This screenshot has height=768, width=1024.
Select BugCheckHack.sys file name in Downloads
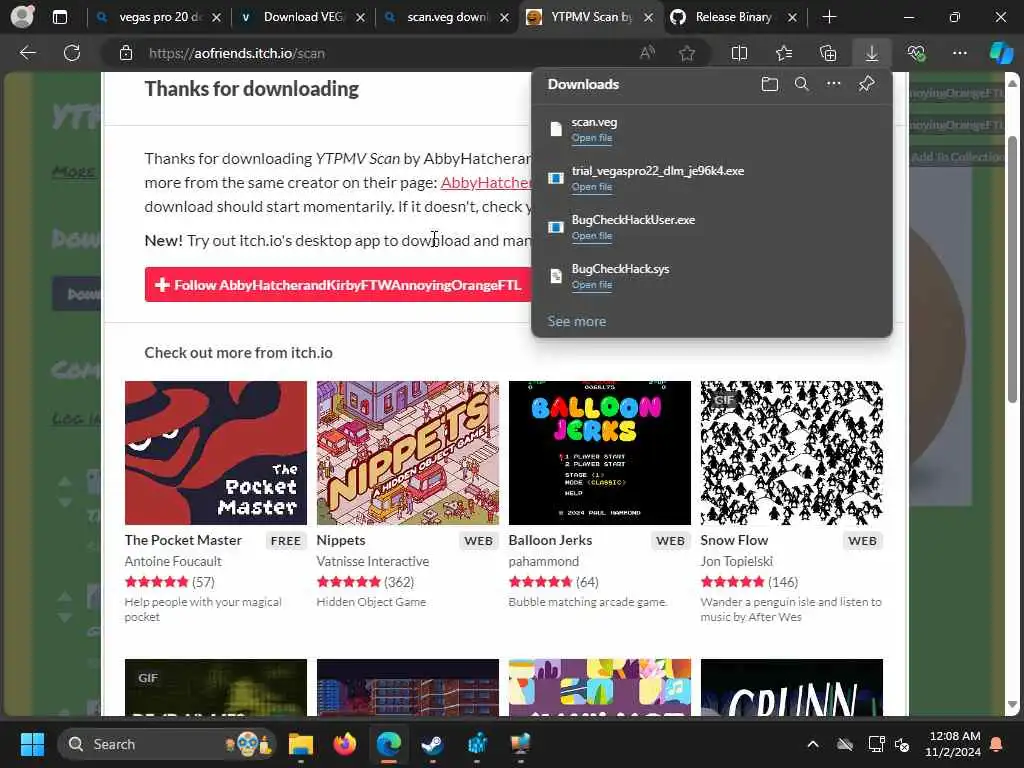620,269
